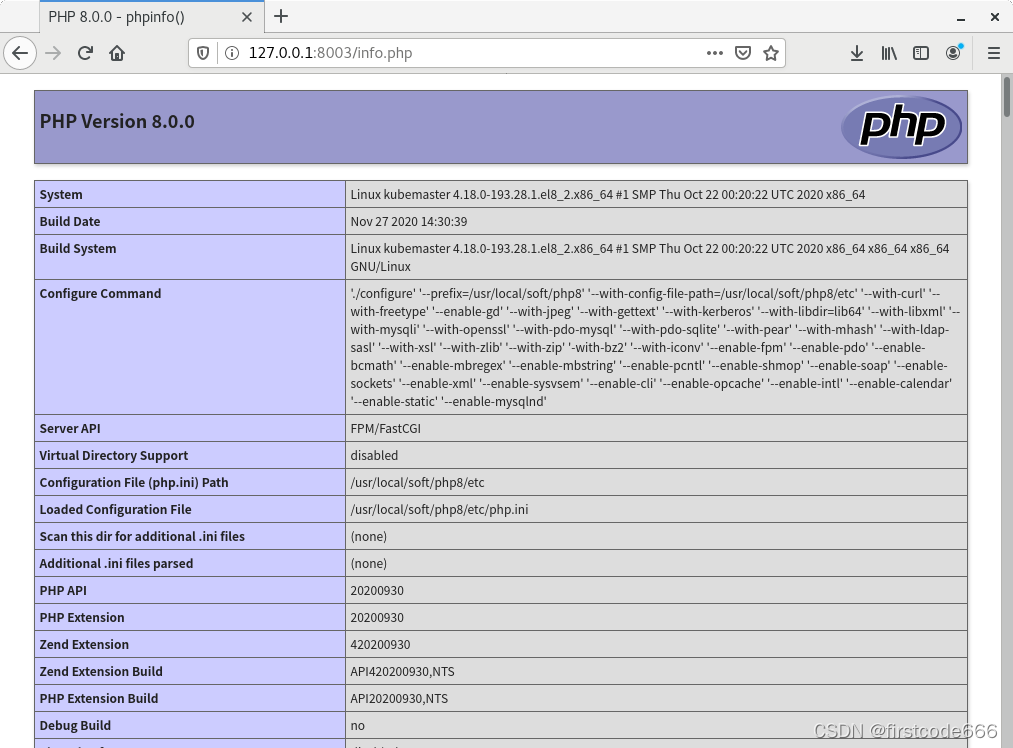Select the '/usr/local/soft/php8/etc' path value

417,483
